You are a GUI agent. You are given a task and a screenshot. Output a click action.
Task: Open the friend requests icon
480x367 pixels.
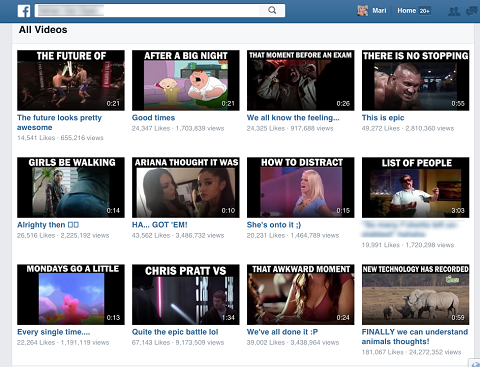click(x=454, y=11)
